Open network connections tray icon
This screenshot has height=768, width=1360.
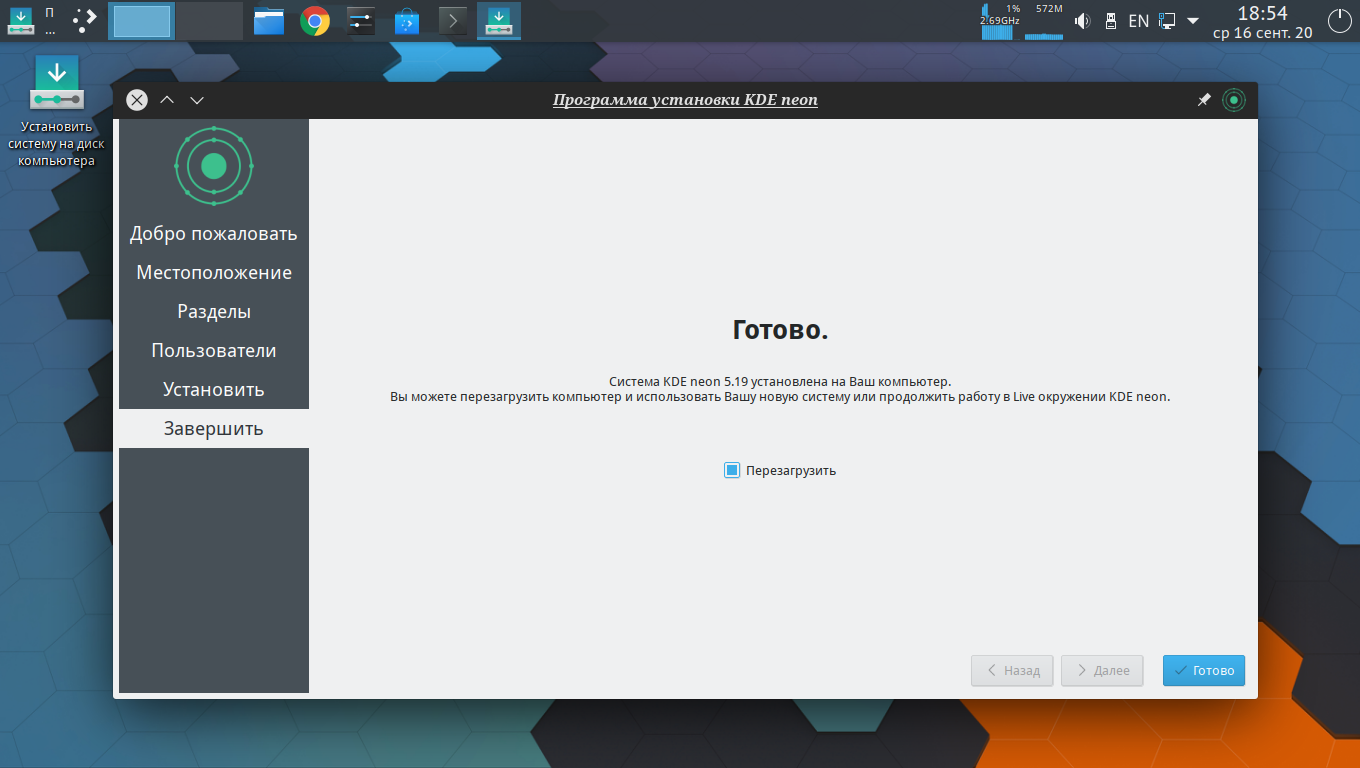click(x=1166, y=20)
